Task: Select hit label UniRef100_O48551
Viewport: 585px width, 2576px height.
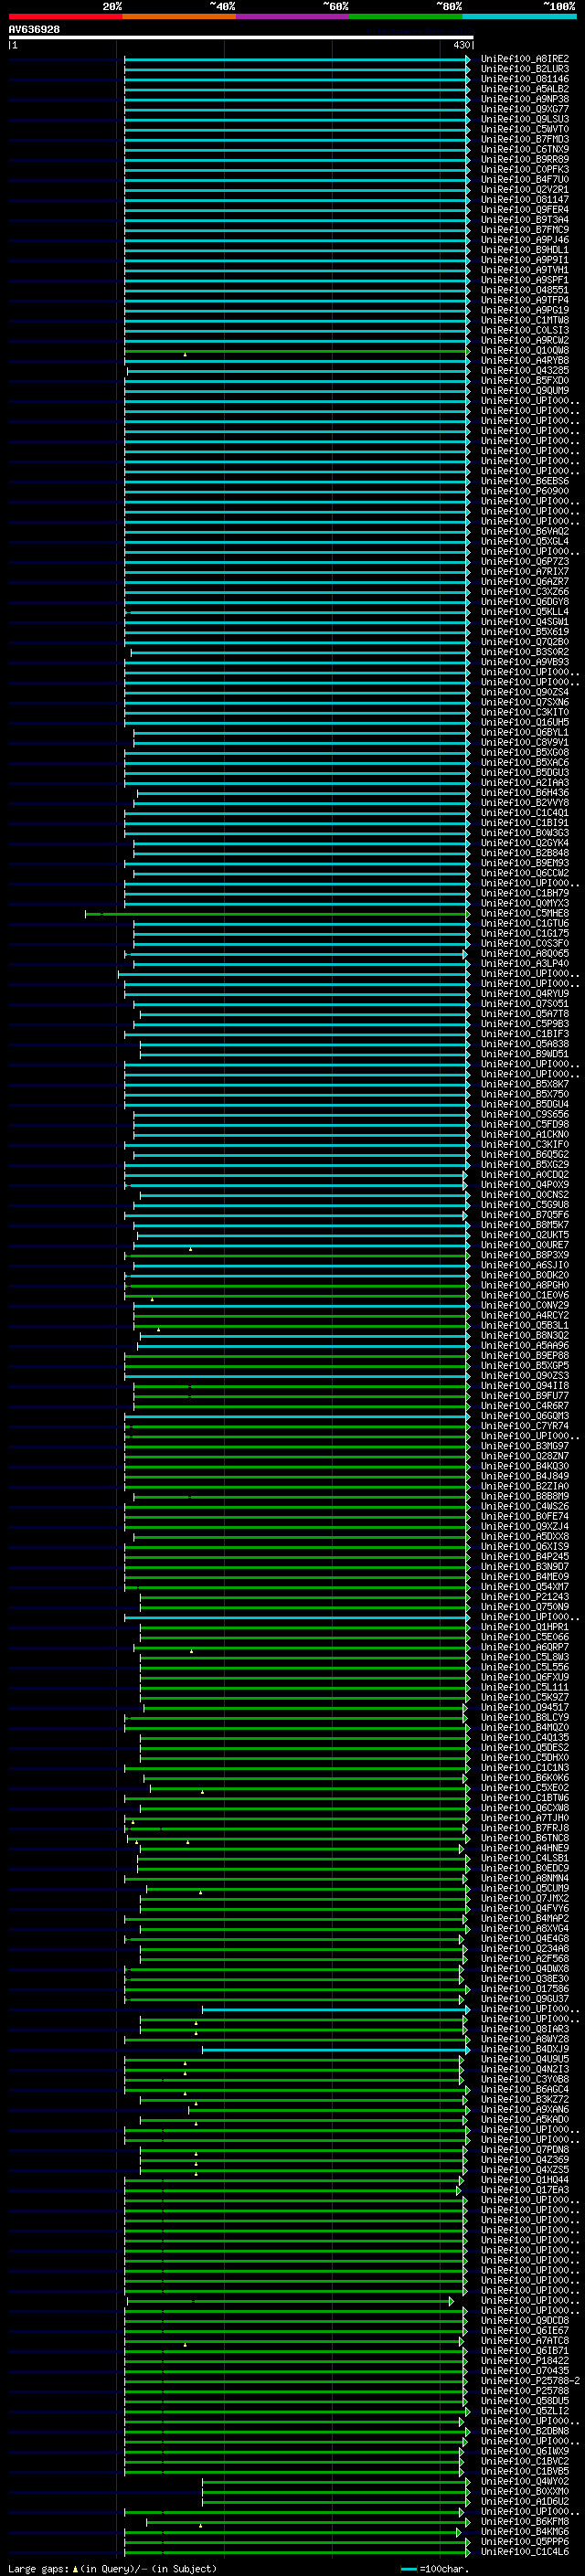Action: pyautogui.click(x=524, y=290)
